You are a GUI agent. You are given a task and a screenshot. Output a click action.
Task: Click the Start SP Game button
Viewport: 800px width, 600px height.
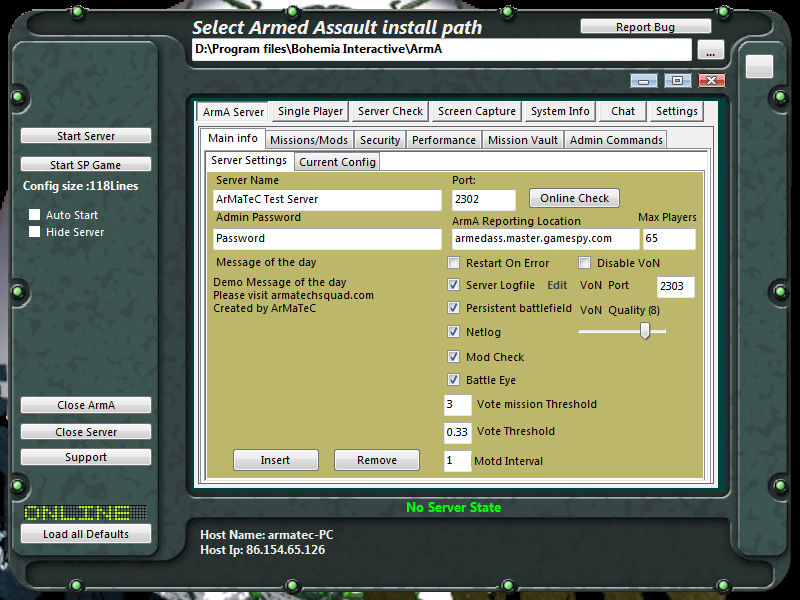[86, 165]
